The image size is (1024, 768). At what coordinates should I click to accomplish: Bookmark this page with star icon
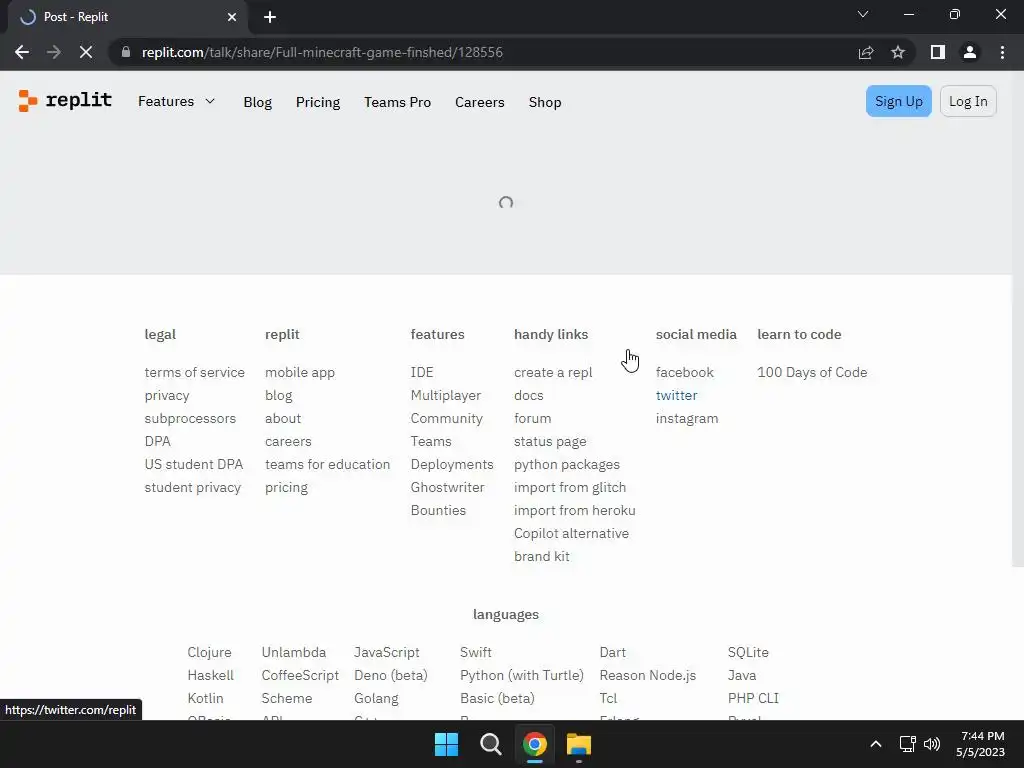click(898, 52)
